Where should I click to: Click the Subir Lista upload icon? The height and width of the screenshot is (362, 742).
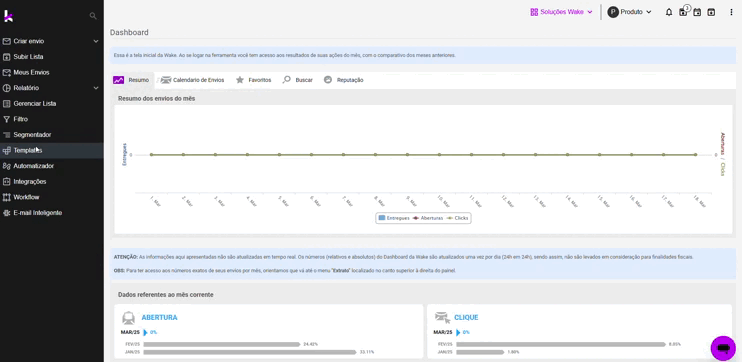pos(6,57)
